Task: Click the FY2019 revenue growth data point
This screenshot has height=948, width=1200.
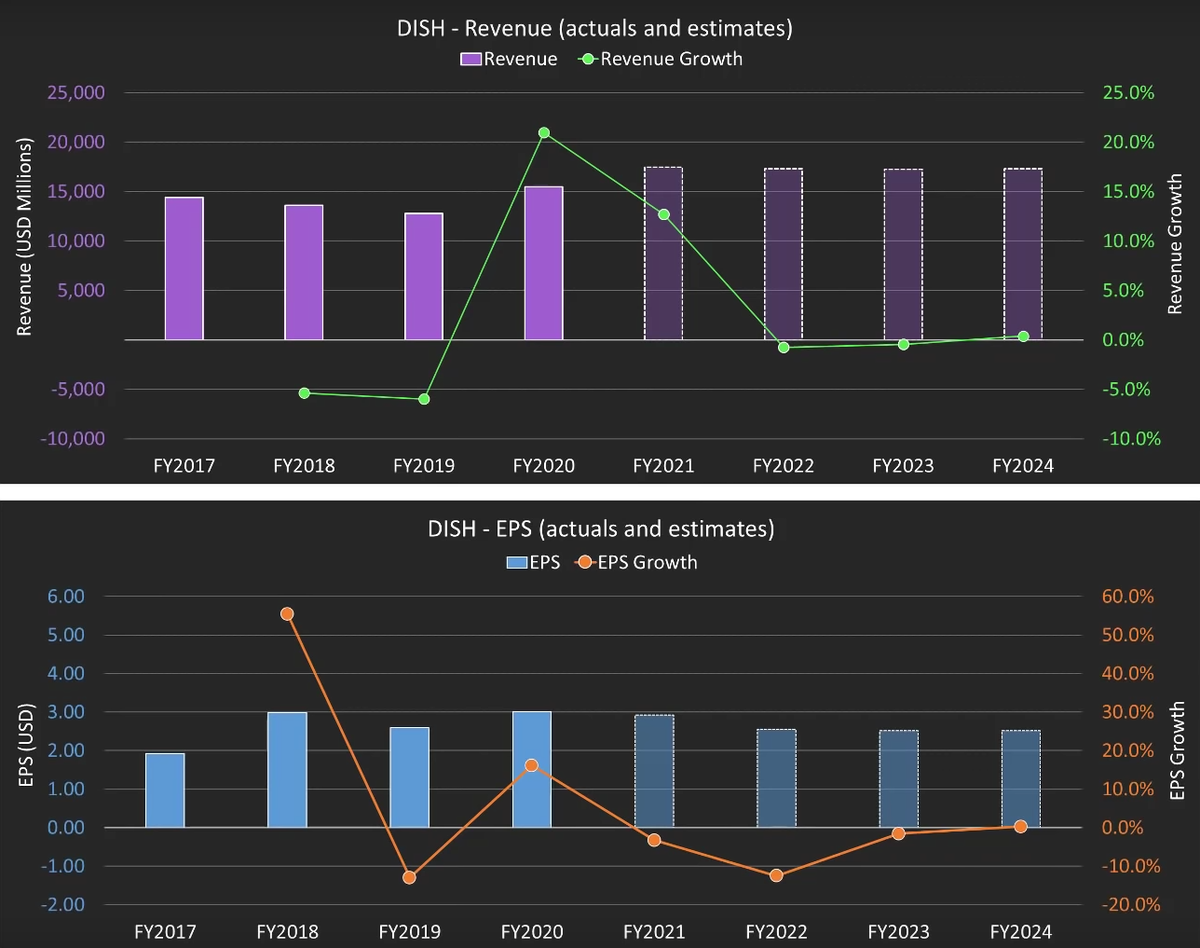Action: pyautogui.click(x=424, y=399)
